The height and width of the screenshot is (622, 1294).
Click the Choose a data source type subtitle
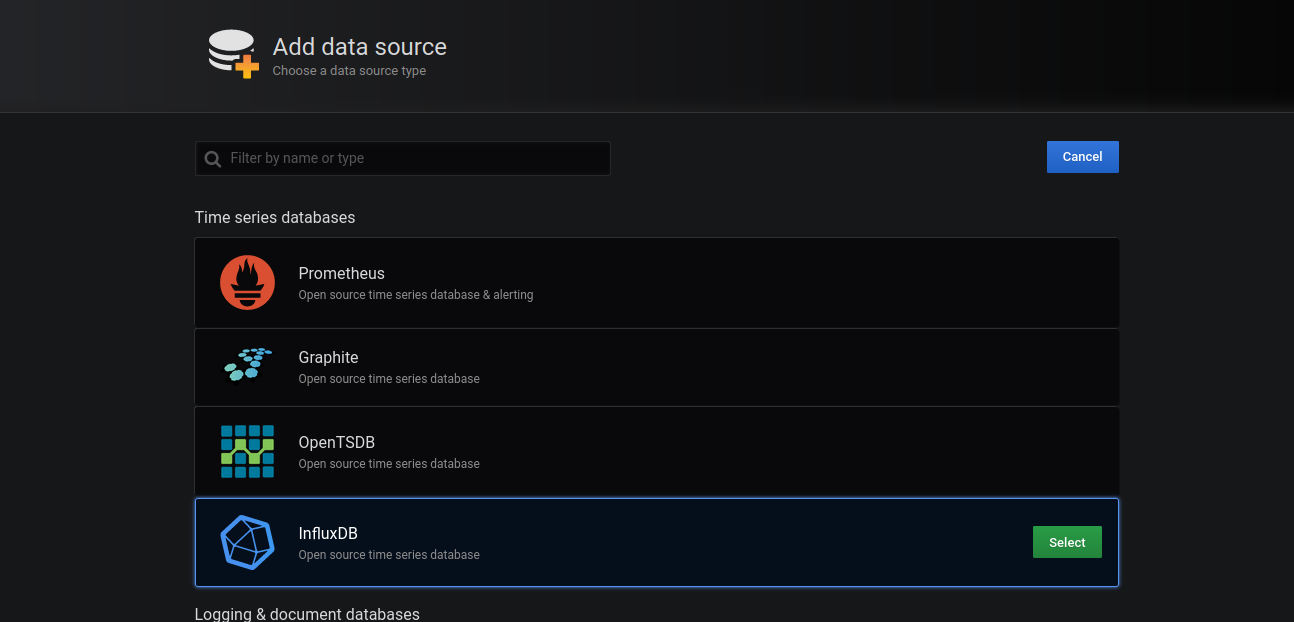[349, 71]
